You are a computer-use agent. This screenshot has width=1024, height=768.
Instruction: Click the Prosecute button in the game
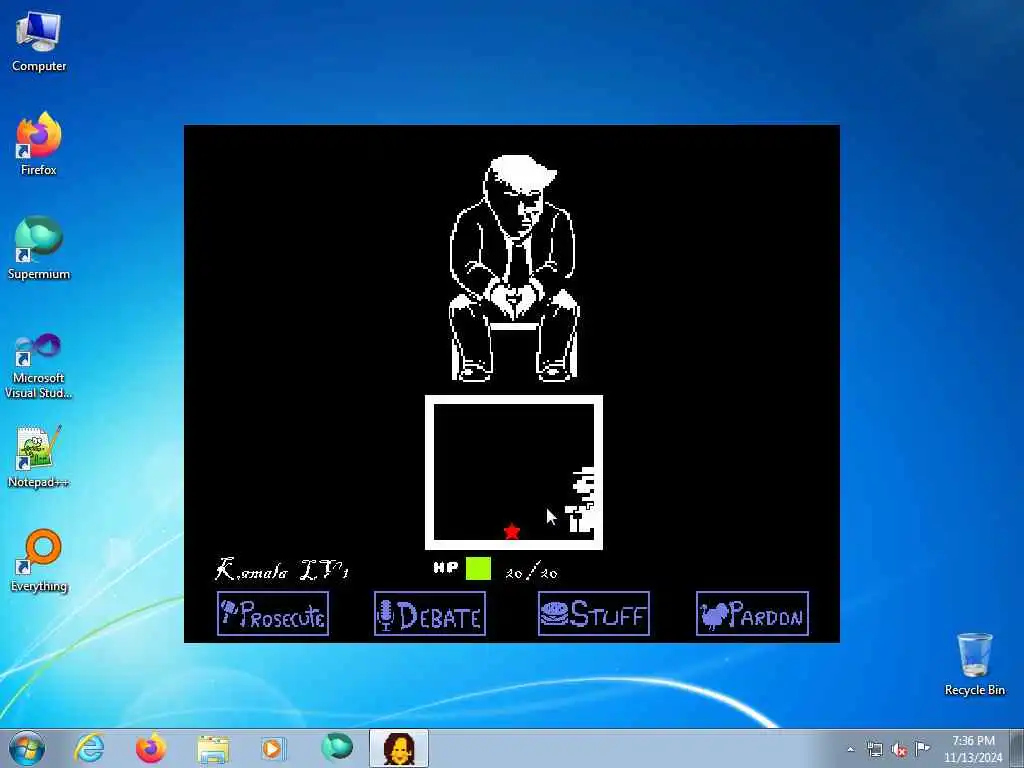[x=273, y=613]
